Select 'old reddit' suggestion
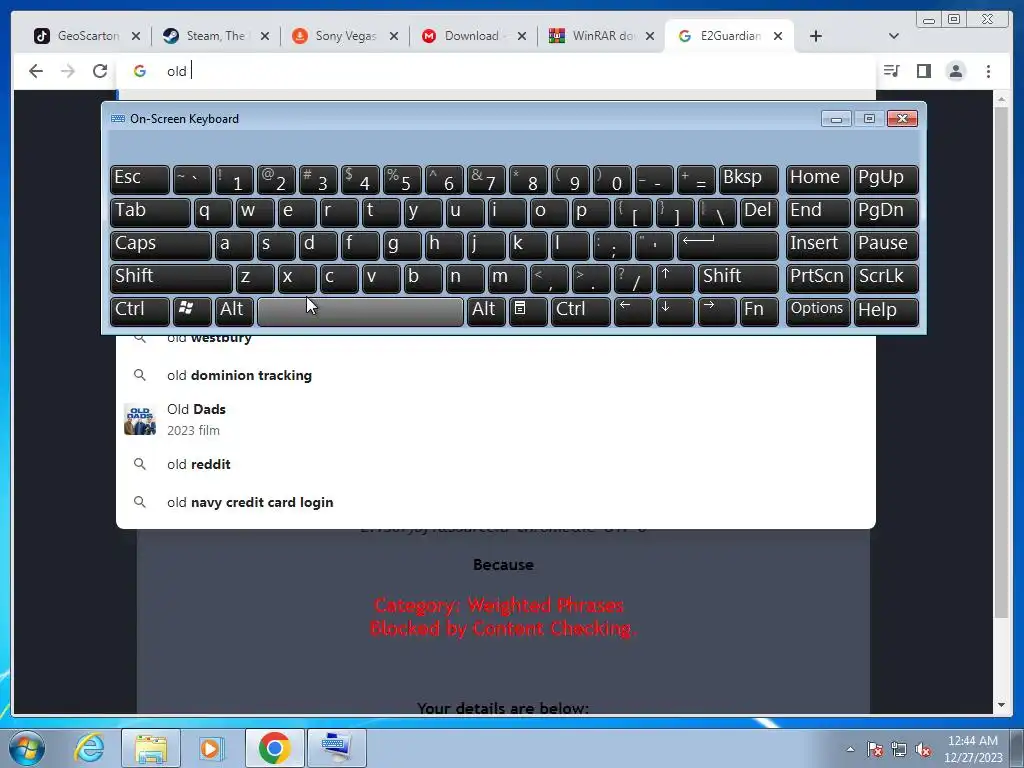1024x768 pixels. coord(496,464)
